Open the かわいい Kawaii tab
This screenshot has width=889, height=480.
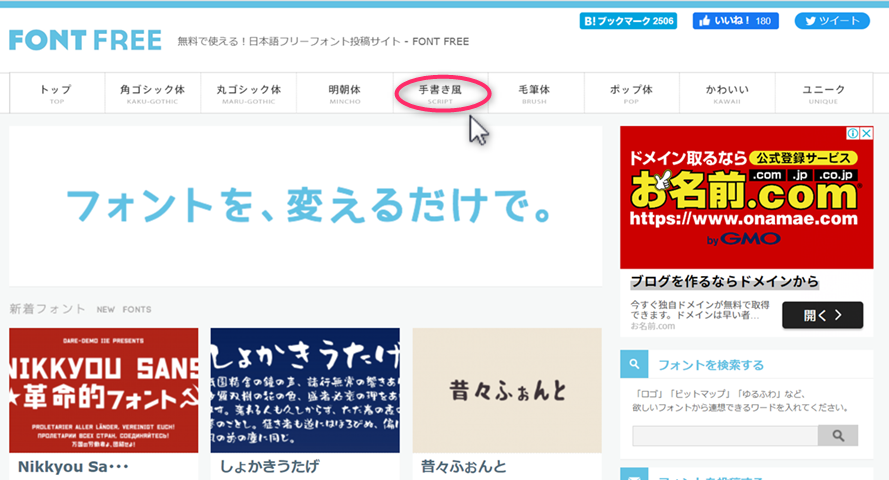pos(727,93)
